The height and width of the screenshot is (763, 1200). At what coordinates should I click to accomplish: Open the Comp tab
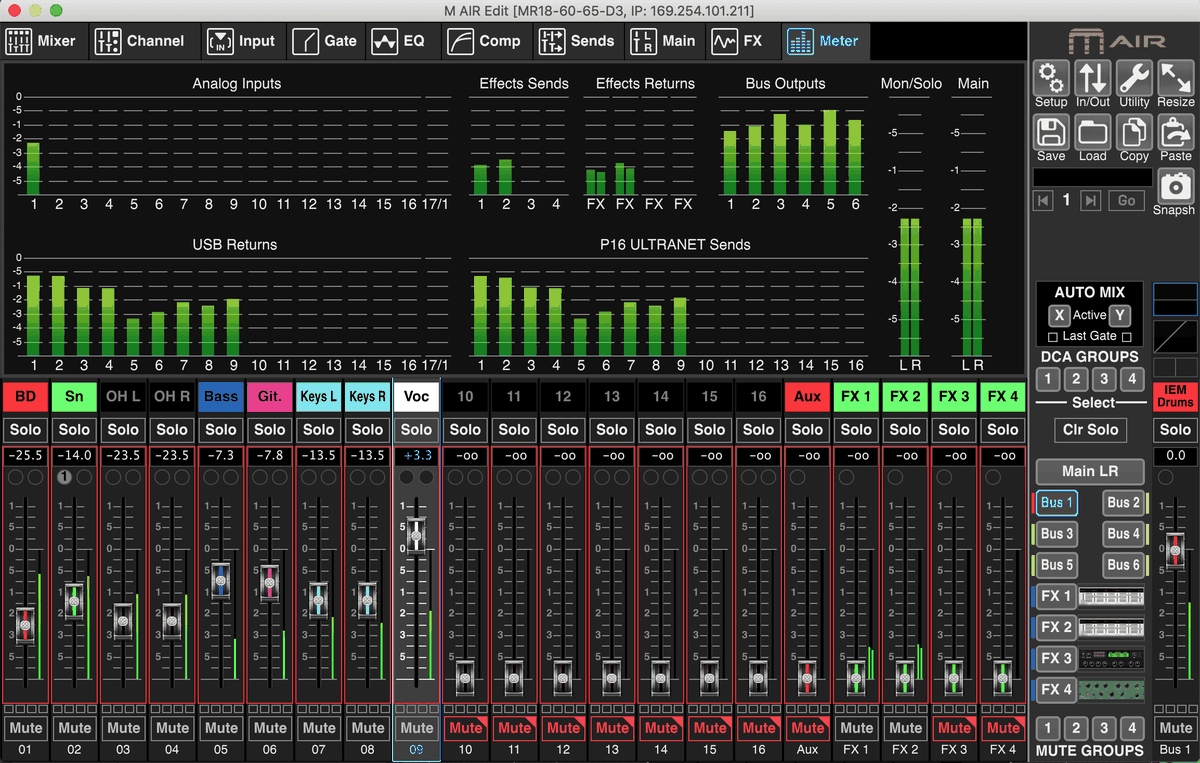click(486, 41)
